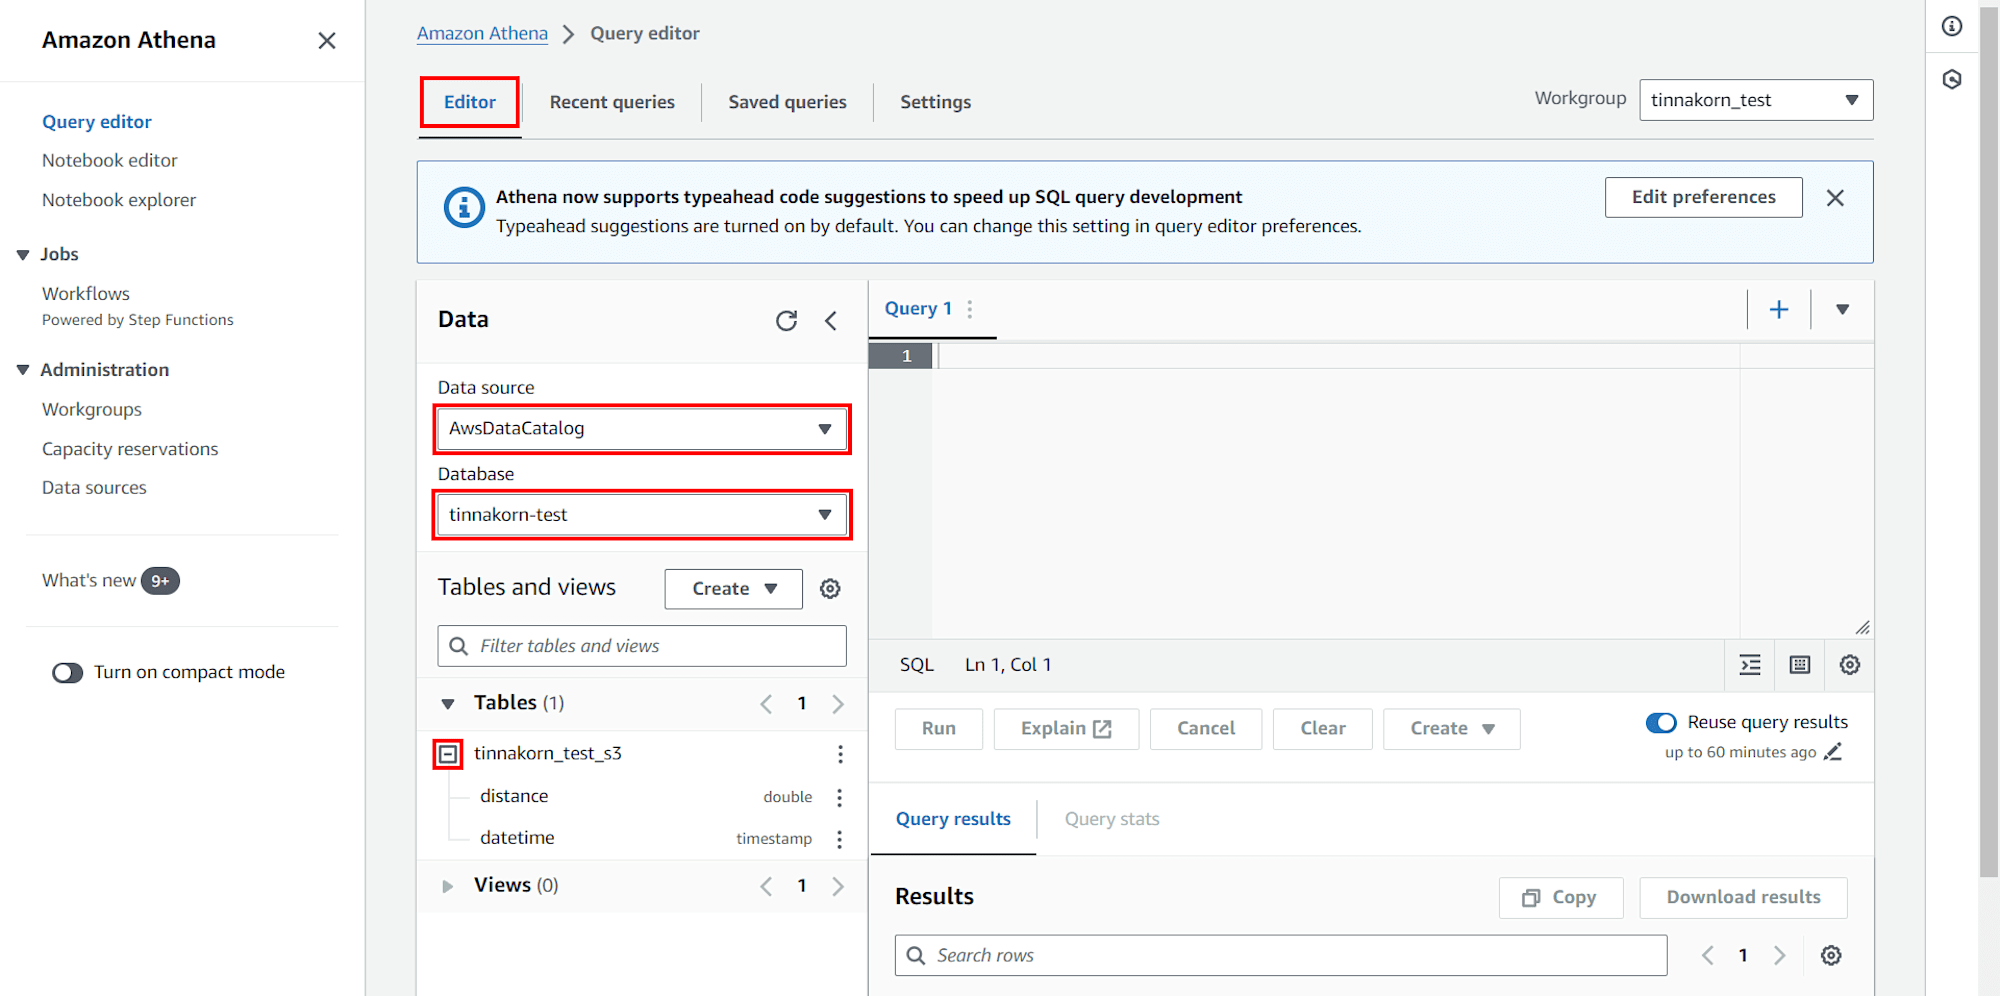Switch to Saved queries tab

click(787, 102)
